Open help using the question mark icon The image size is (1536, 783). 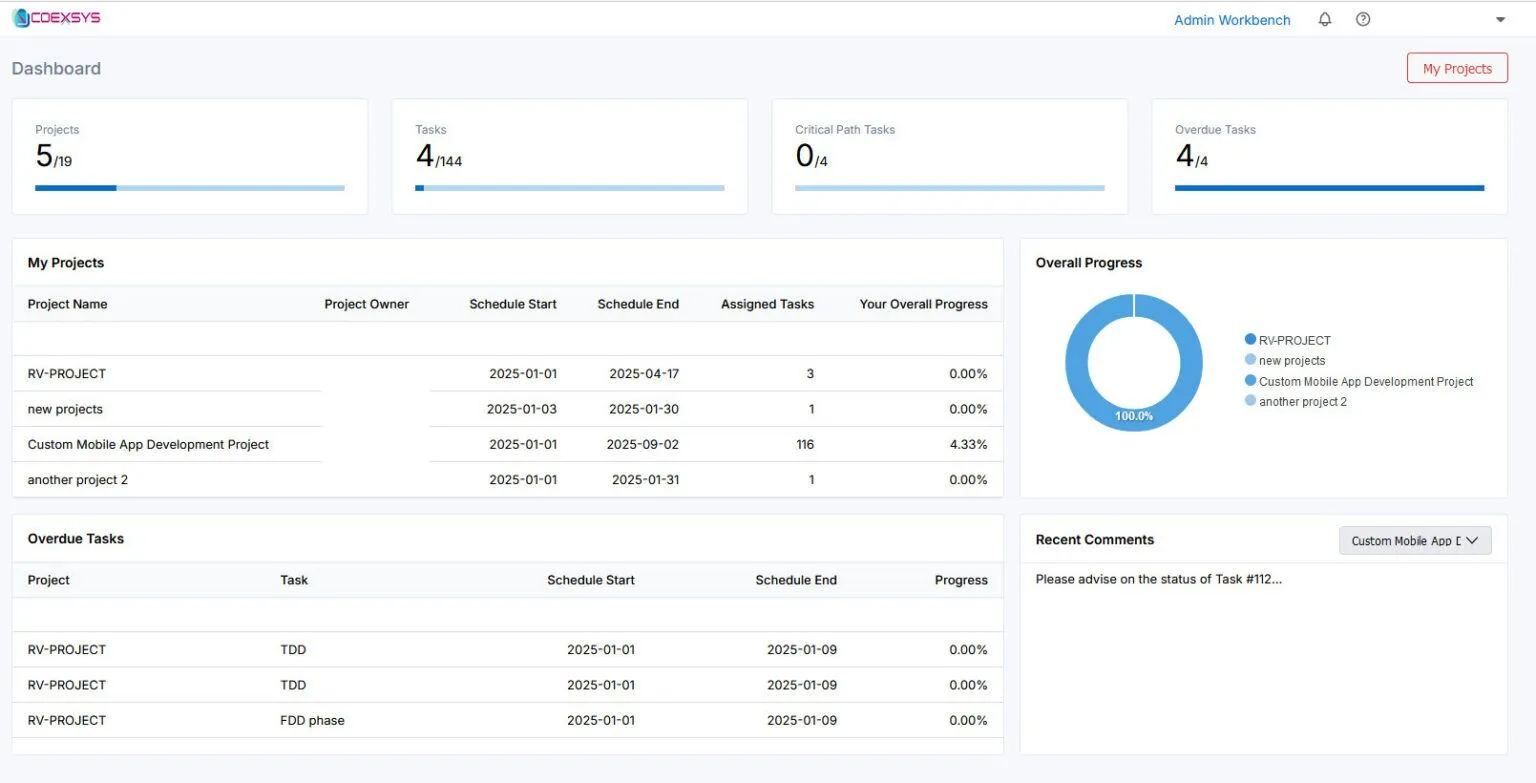(x=1362, y=19)
